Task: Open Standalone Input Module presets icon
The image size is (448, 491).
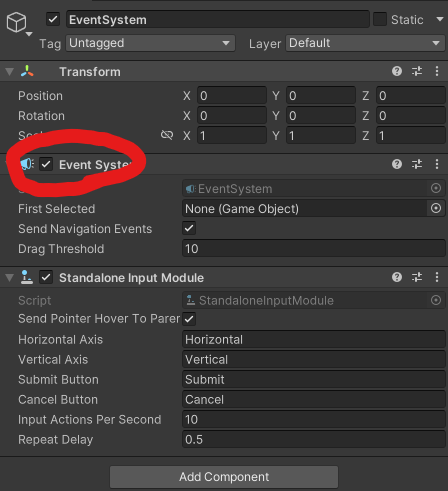Action: tap(417, 277)
